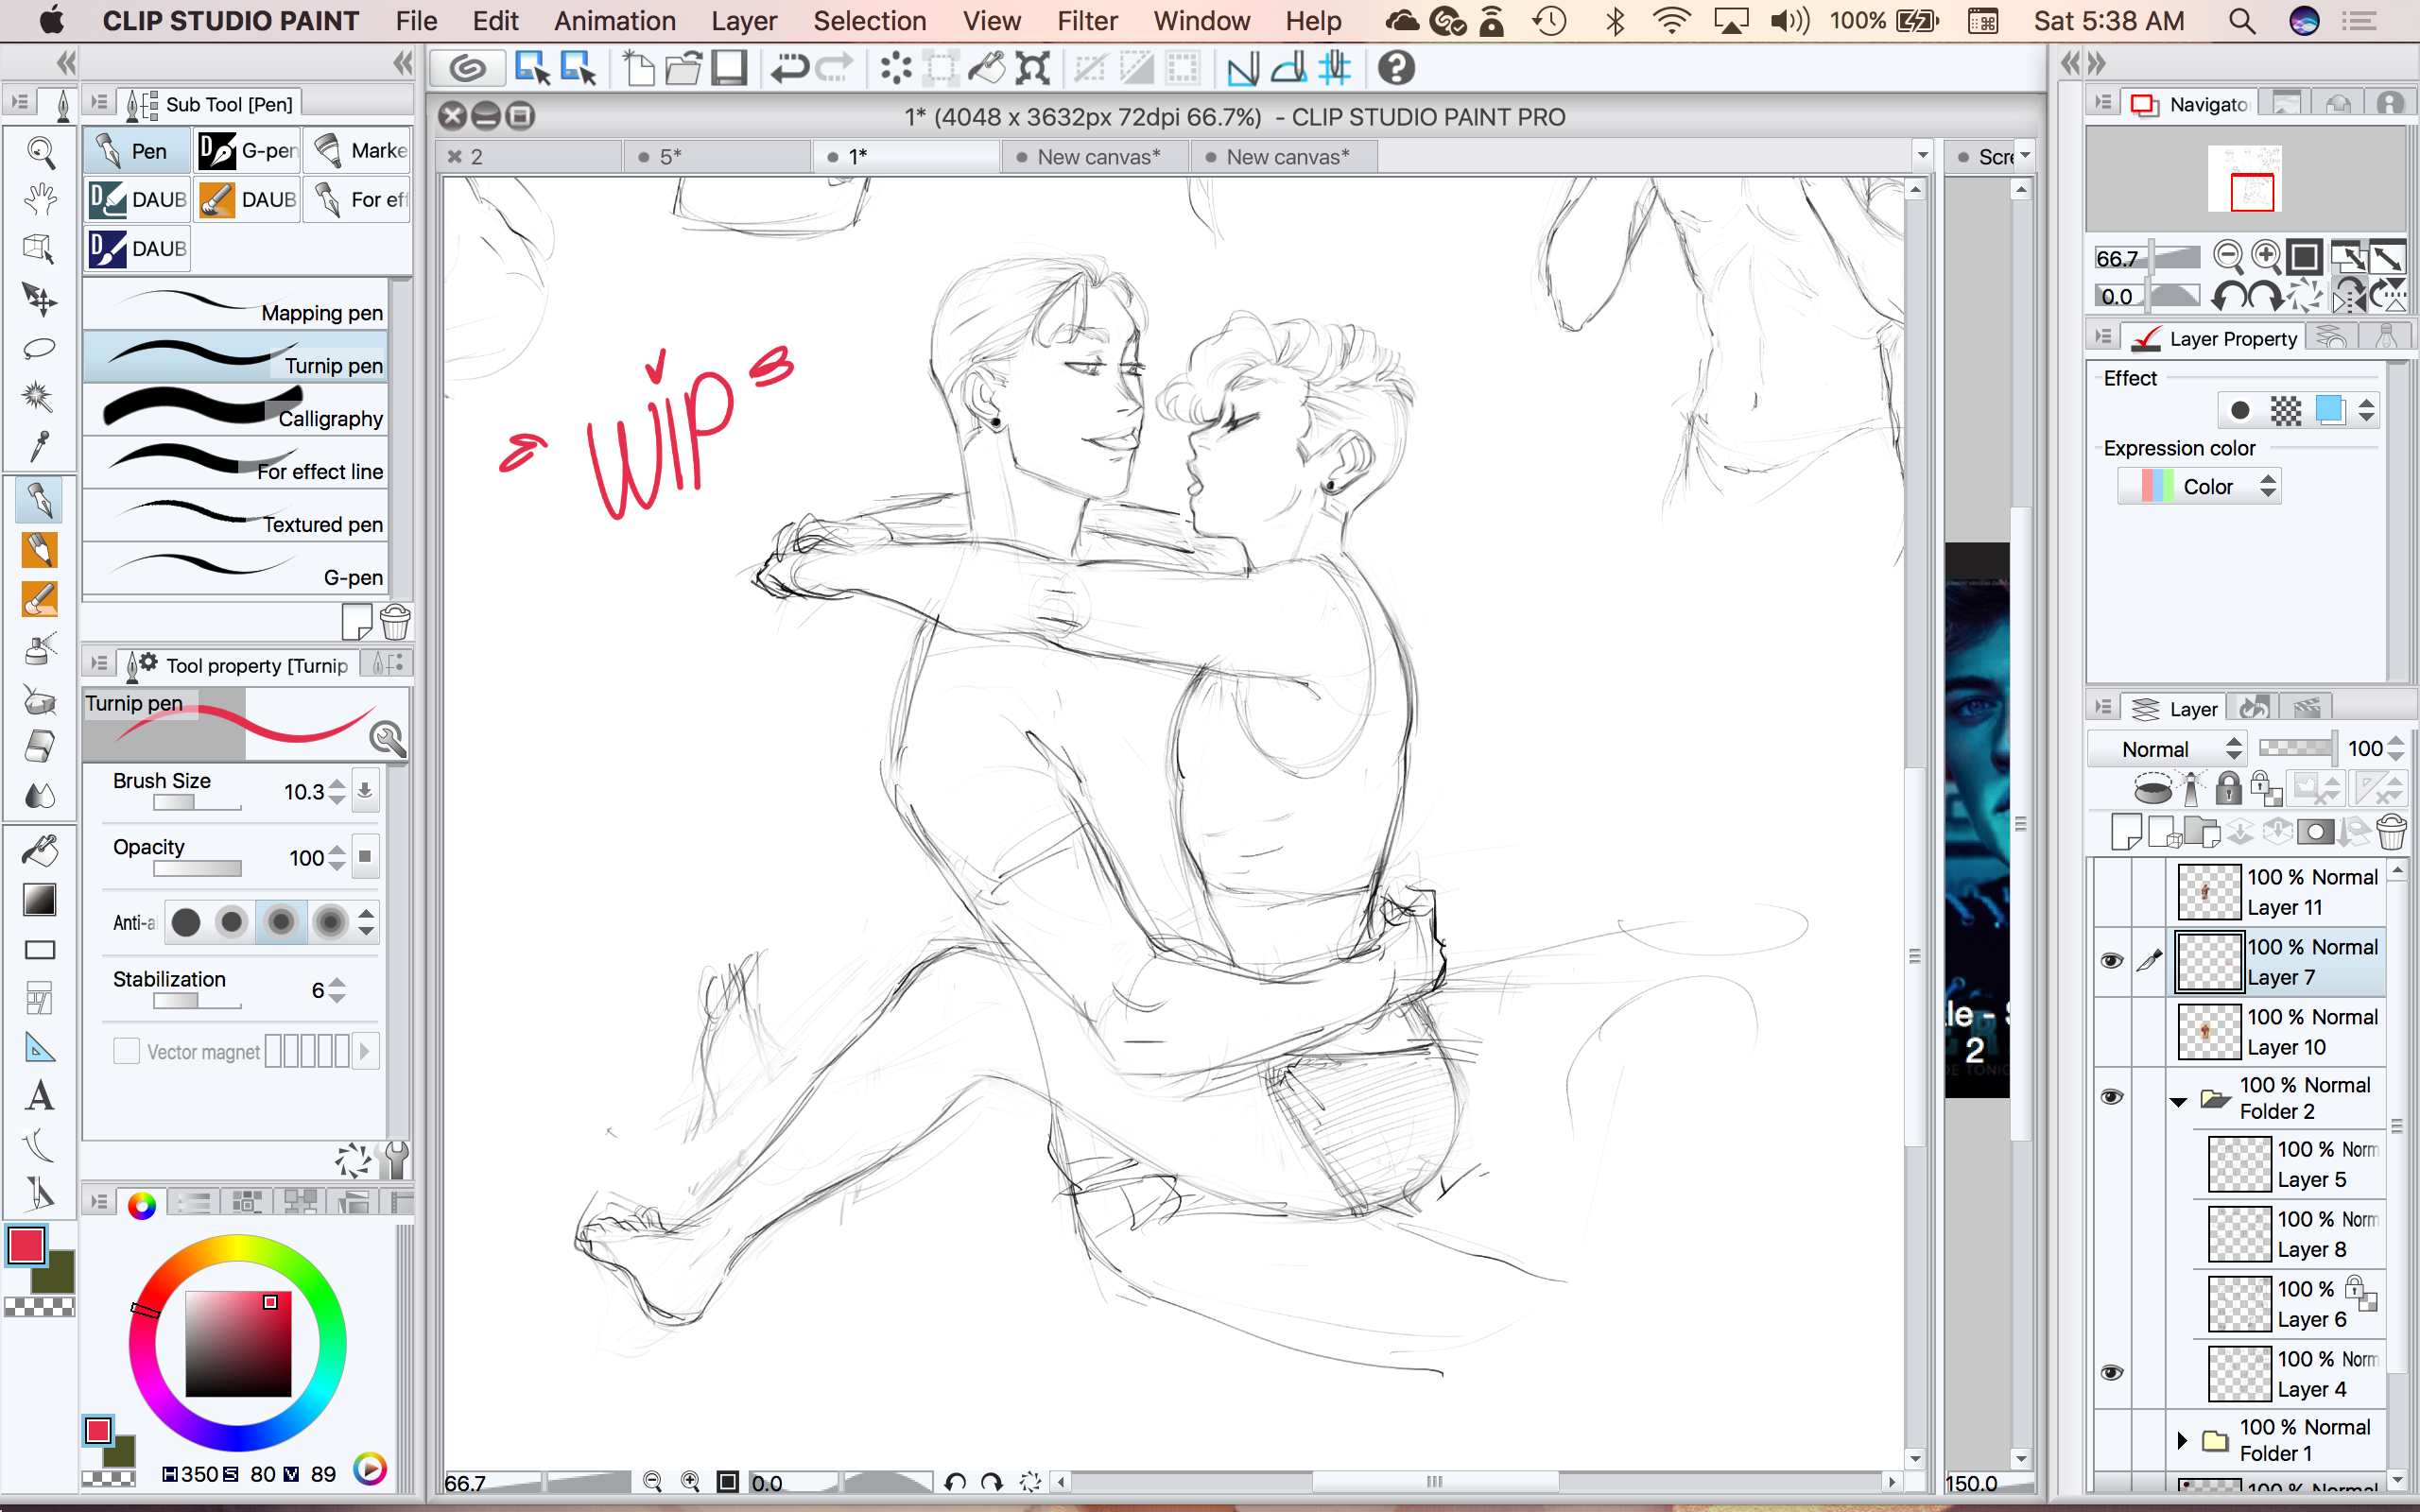Delete sub tool using trash icon

click(x=395, y=622)
